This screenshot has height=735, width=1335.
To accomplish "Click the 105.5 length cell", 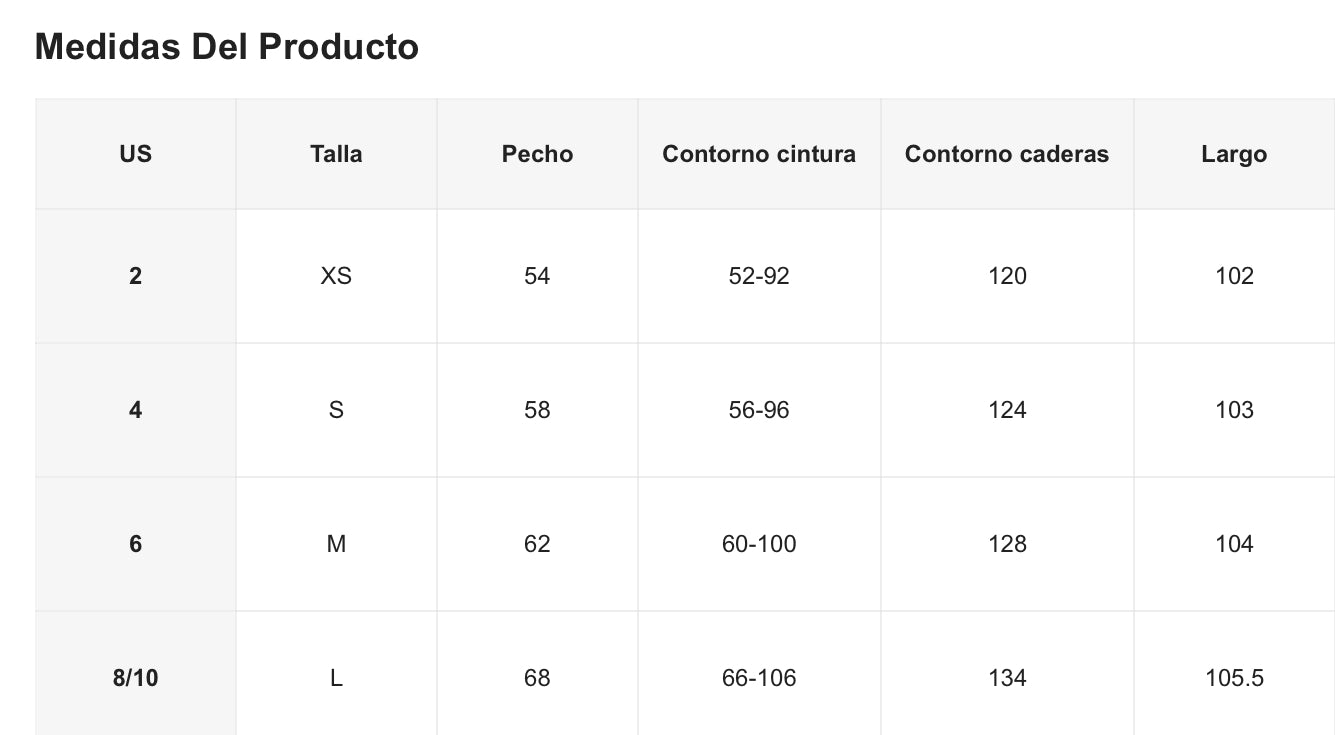I will click(x=1234, y=678).
